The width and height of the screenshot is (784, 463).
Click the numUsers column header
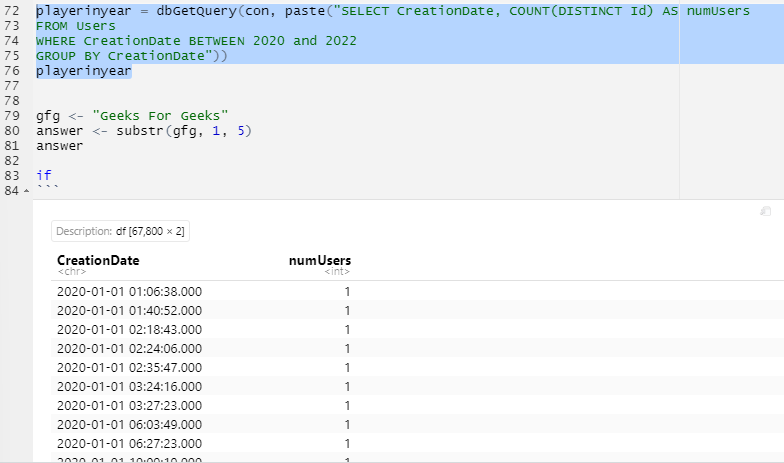coord(320,260)
